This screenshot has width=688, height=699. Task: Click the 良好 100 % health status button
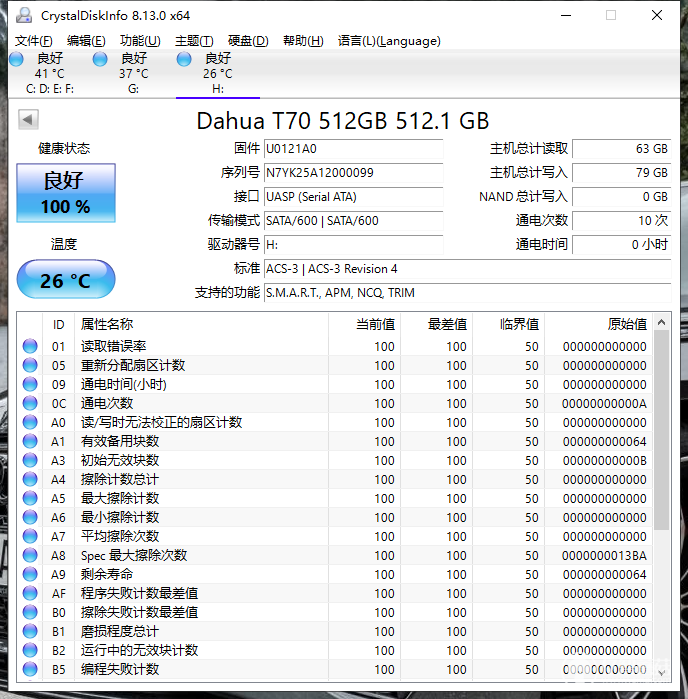(x=66, y=193)
